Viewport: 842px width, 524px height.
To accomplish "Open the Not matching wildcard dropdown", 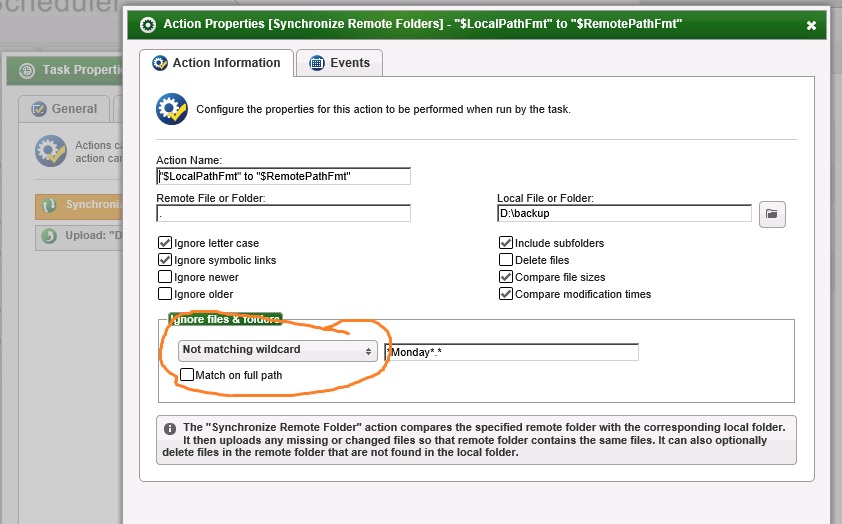I will click(278, 351).
